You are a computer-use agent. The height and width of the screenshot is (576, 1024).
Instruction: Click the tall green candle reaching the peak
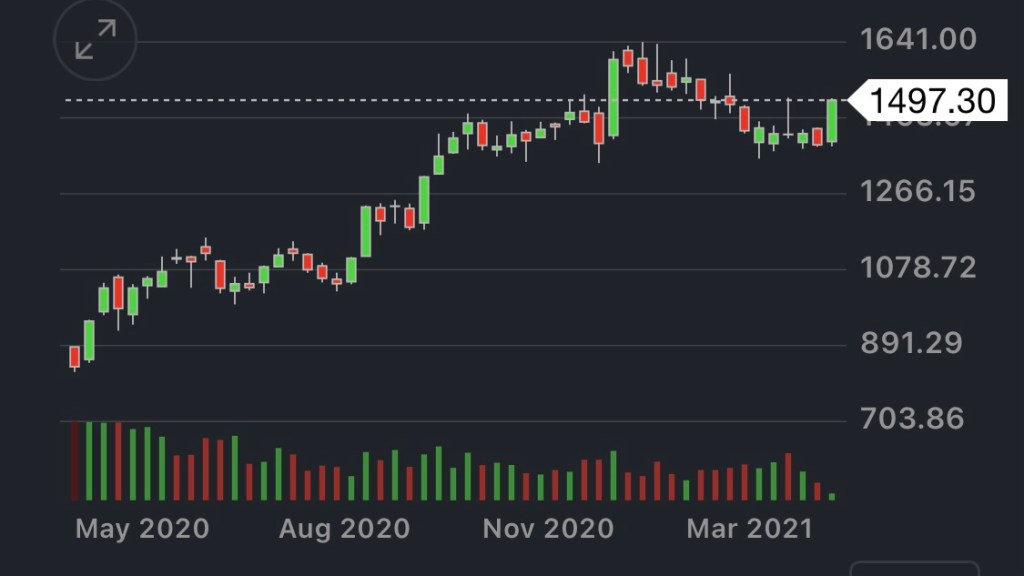point(613,97)
